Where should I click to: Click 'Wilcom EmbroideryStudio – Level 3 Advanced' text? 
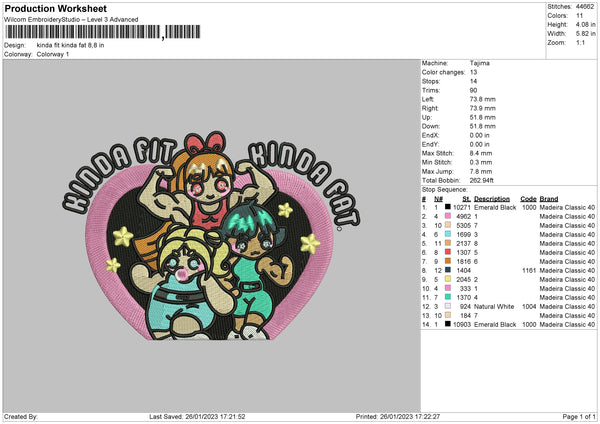tap(71, 20)
